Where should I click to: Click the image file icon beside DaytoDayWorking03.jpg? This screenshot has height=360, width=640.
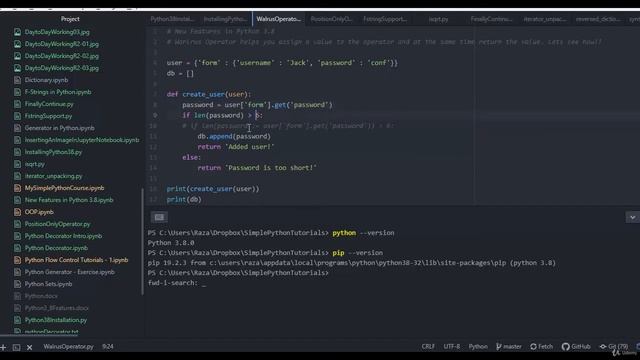coord(17,32)
